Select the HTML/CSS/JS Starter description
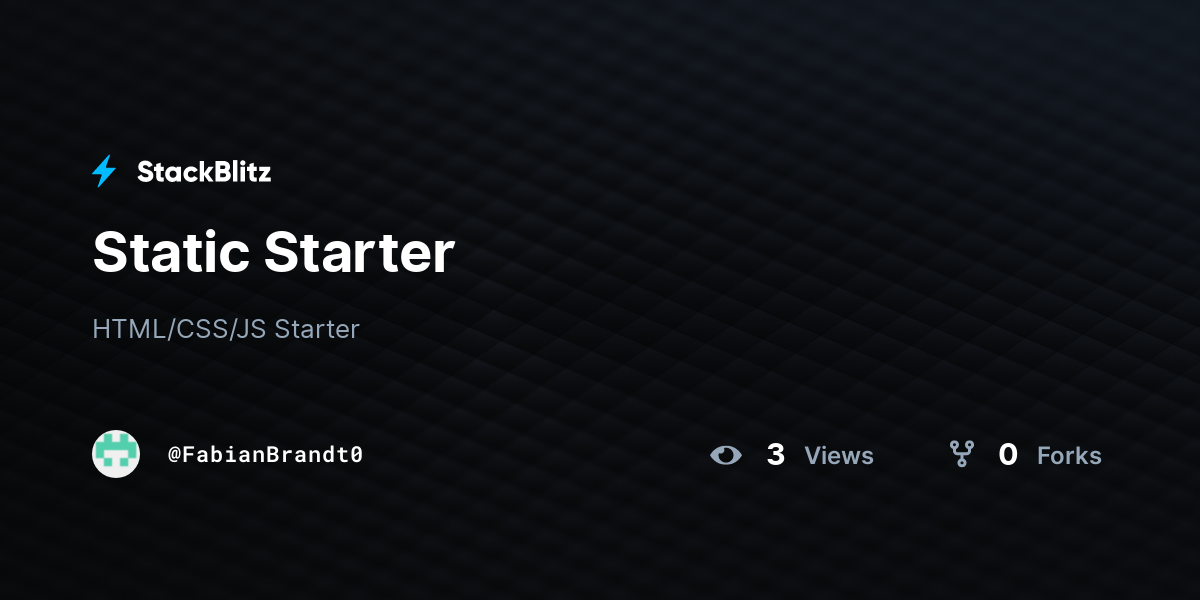This screenshot has height=600, width=1200. [226, 329]
